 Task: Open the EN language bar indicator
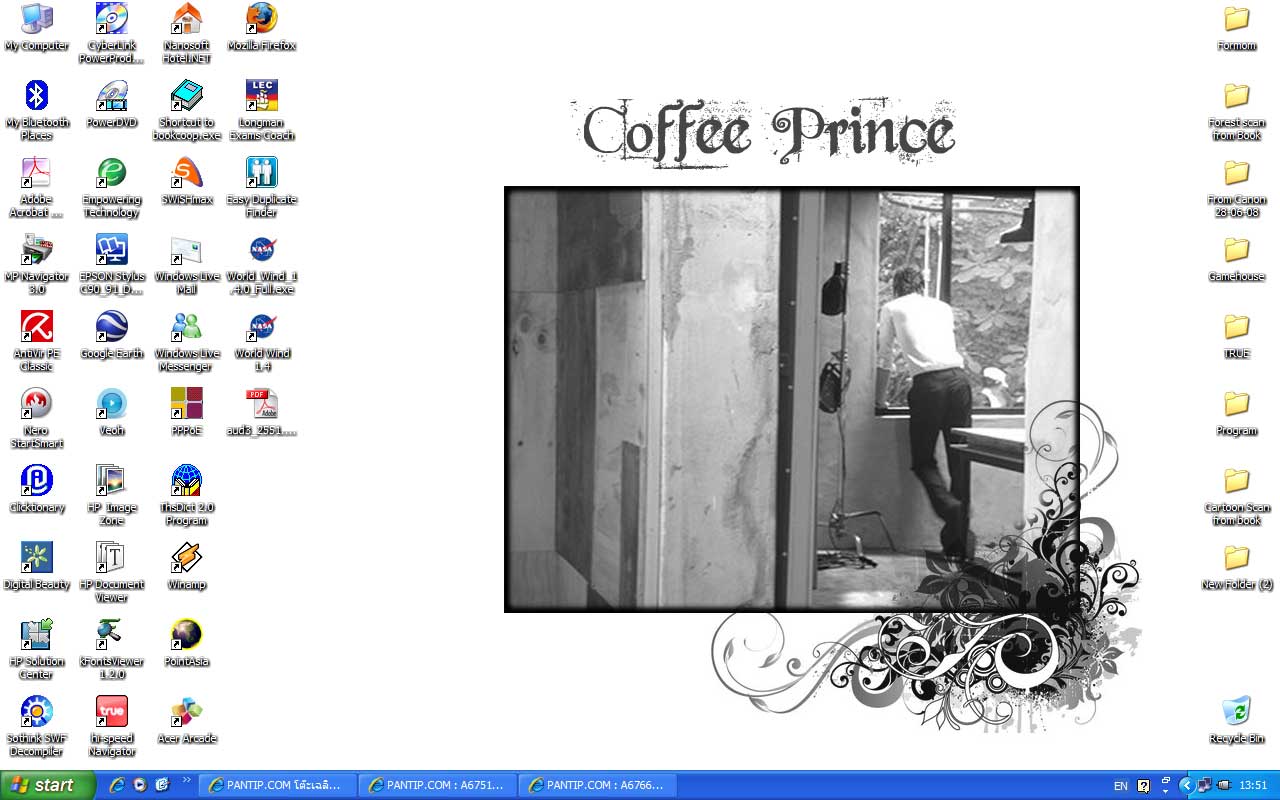coord(1121,786)
